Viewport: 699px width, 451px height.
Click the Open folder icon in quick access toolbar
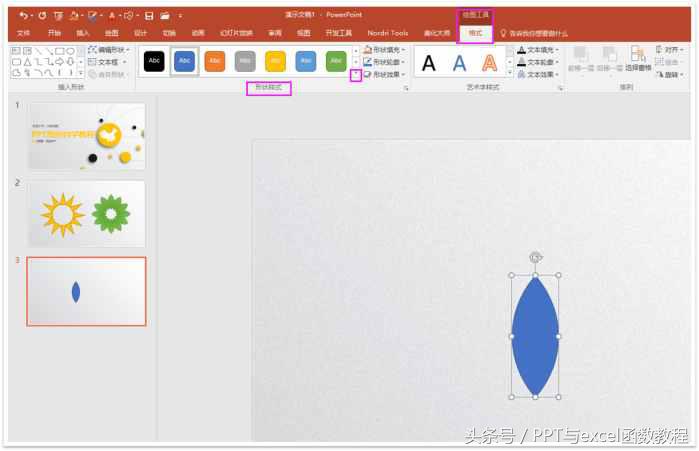(x=165, y=16)
